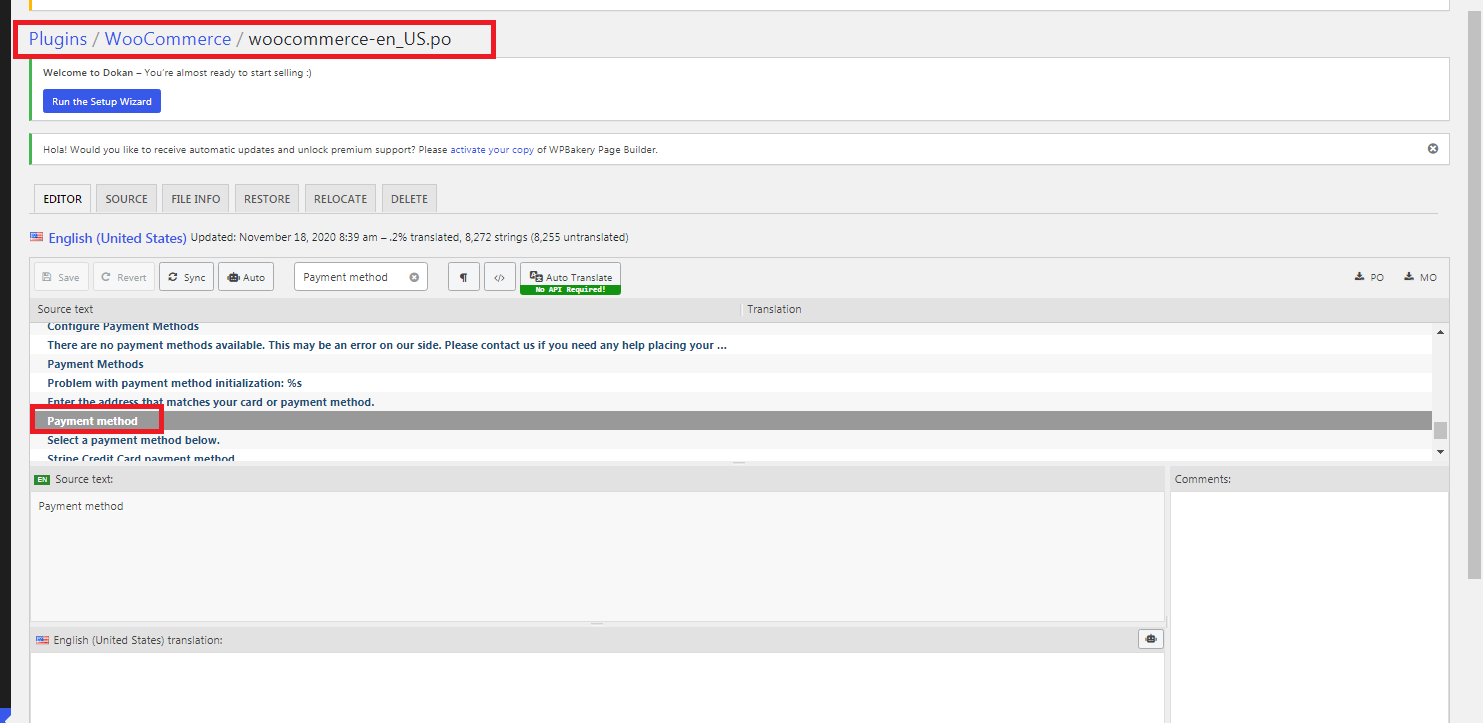
Task: Select 'Select a payment method below.' row
Action: (x=731, y=440)
